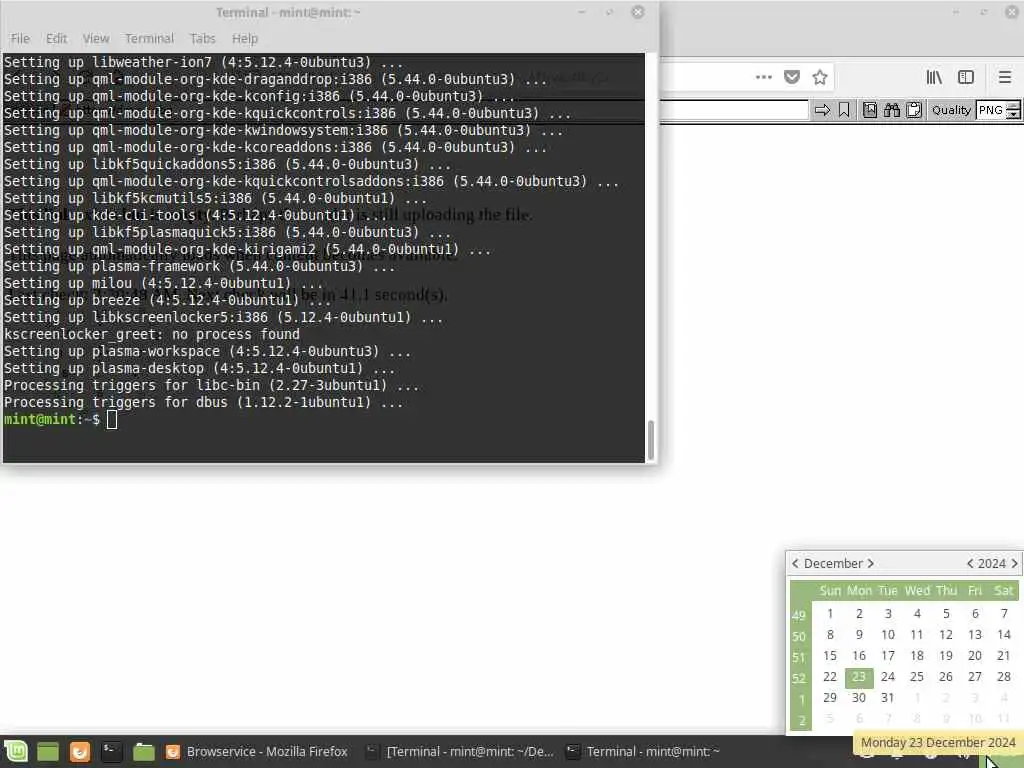This screenshot has height=768, width=1024.
Task: Switch to Terminal mint@mint: ~/De... taskbar window
Action: 459,752
